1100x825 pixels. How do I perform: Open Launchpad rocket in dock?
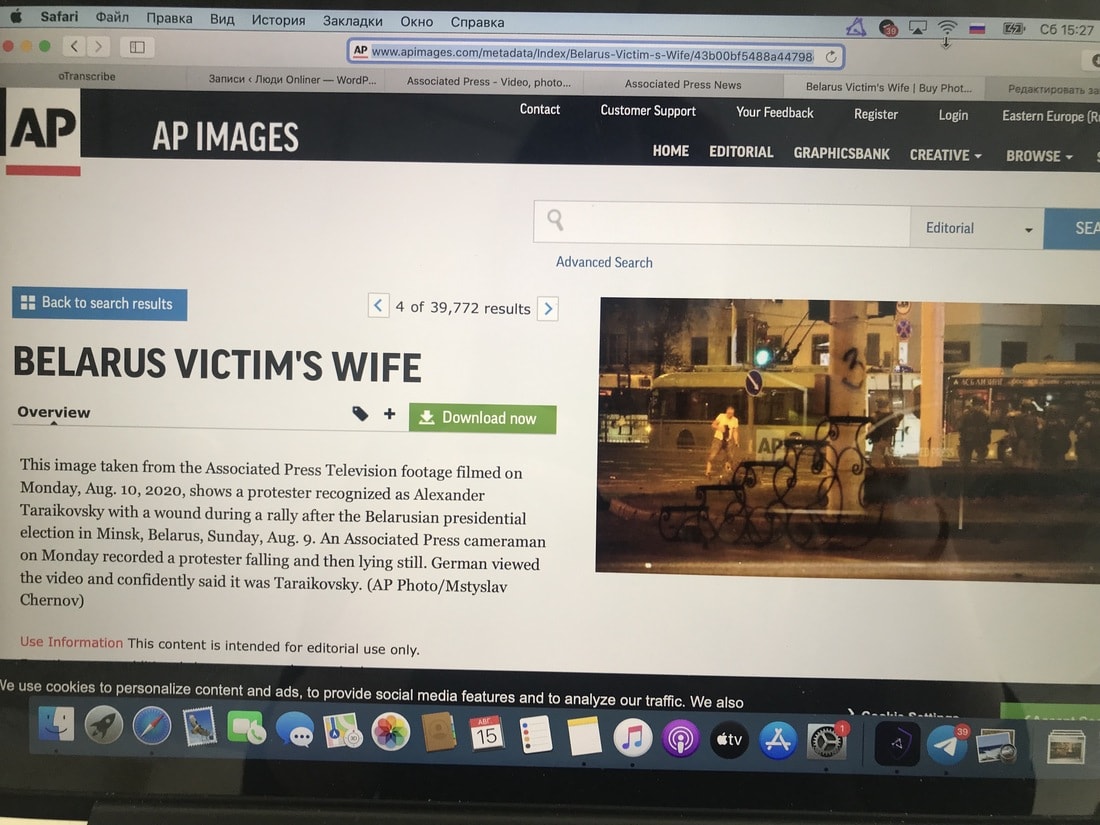click(x=104, y=725)
